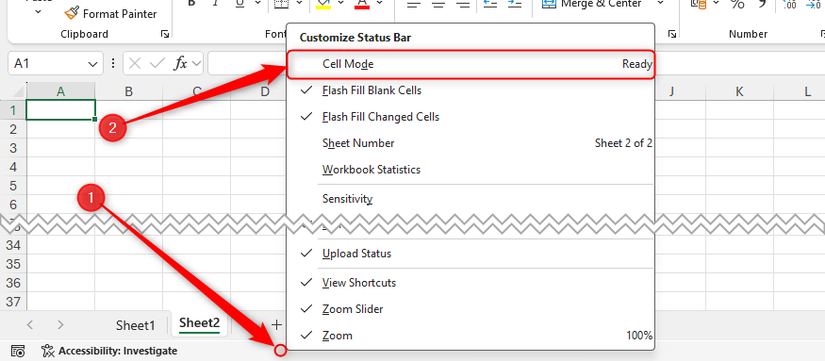Click the Select All corner triangle
This screenshot has height=361, width=825.
click(17, 92)
